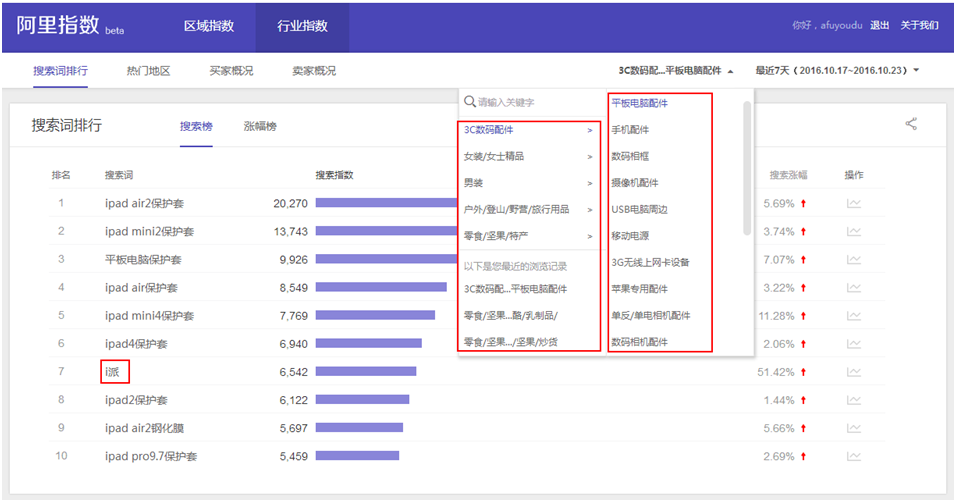
Task: Open trend chart icon for ipad2保护套
Action: tap(854, 400)
